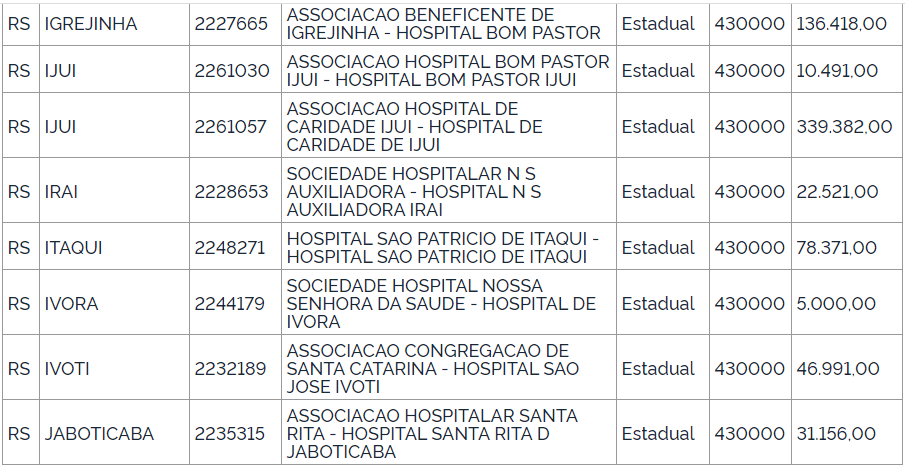Image resolution: width=905 pixels, height=468 pixels.
Task: Select CNES code 2228653
Action: click(x=232, y=192)
